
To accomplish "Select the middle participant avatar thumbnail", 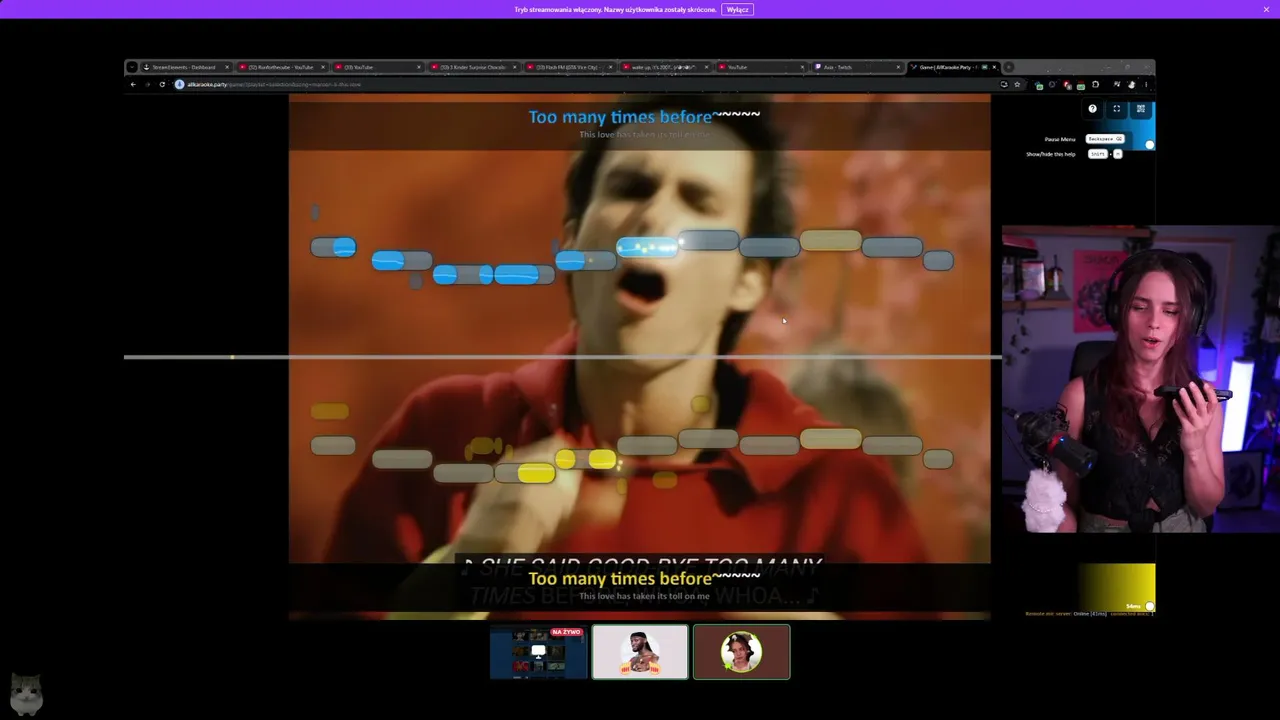I will click(x=640, y=652).
